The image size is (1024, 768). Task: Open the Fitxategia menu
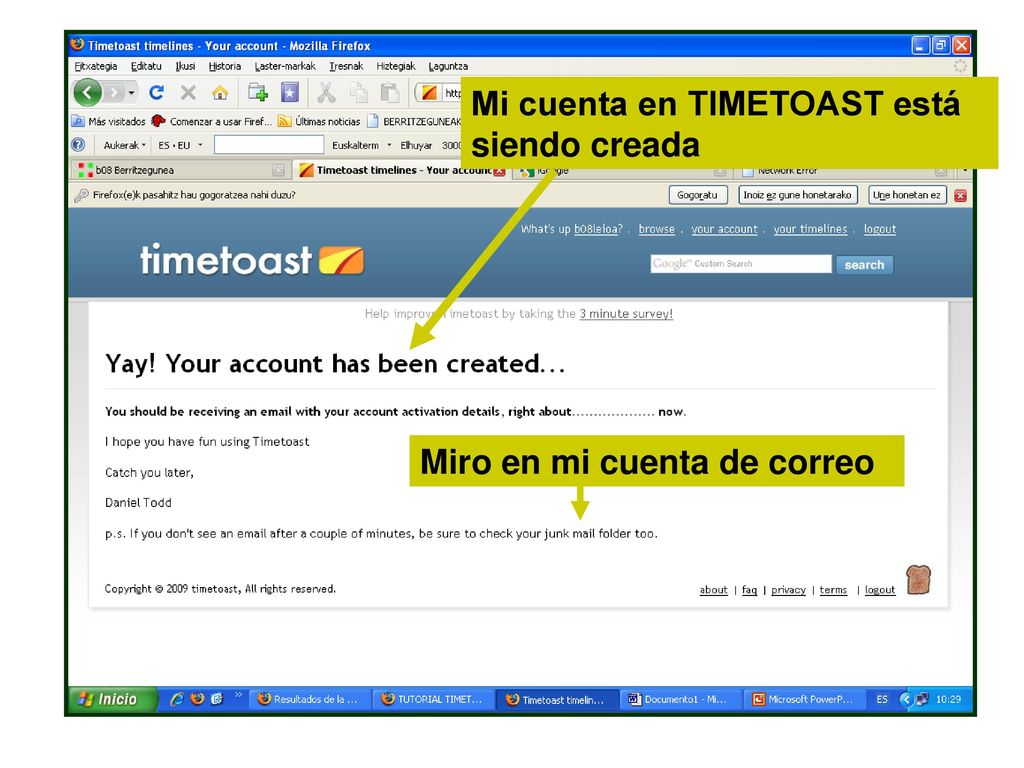pos(96,66)
